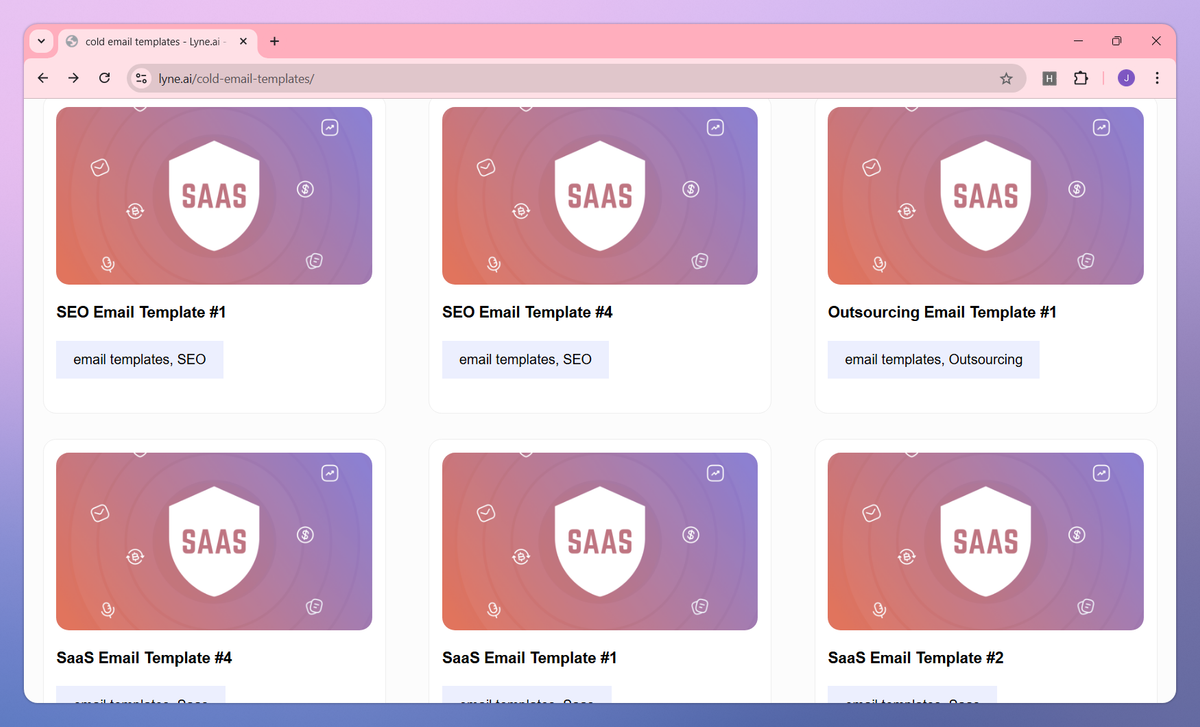Bookmark this page with the star icon
This screenshot has height=727, width=1200.
click(1006, 78)
